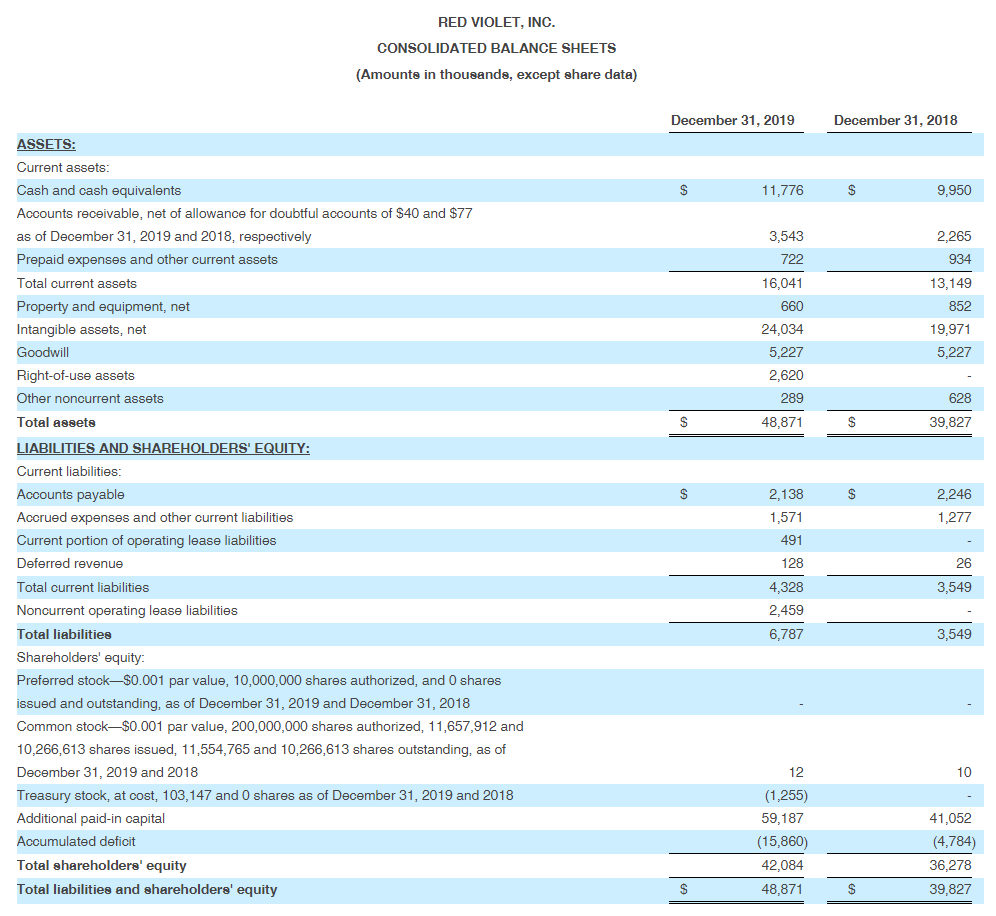Viewport: 996px width, 916px height.
Task: Pick additional paid-in capital value 59,187
Action: coord(782,818)
